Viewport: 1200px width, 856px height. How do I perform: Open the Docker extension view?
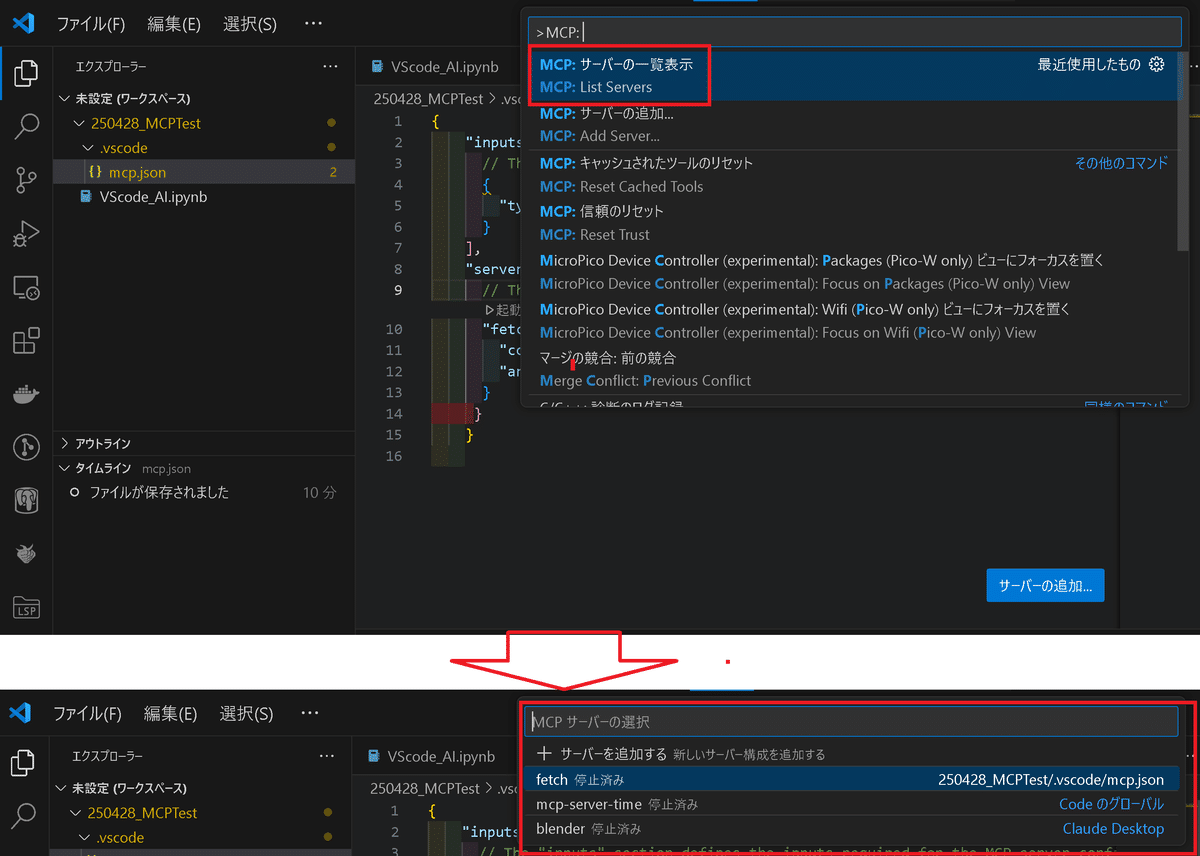tap(25, 392)
